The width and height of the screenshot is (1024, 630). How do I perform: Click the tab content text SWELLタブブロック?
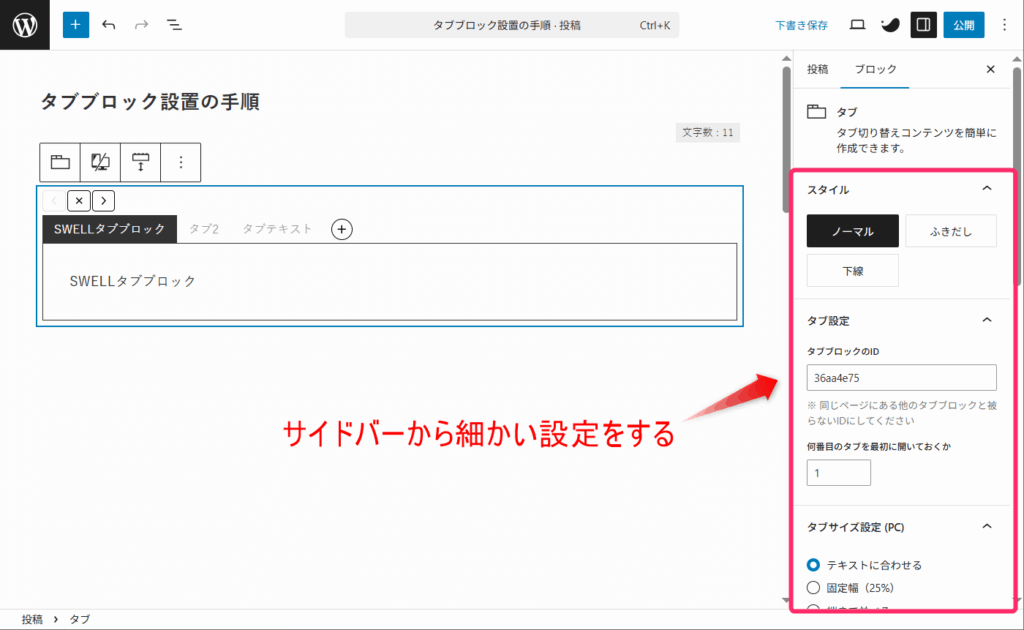[133, 281]
